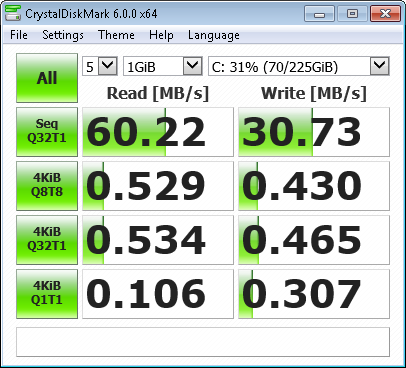This screenshot has width=406, height=368.
Task: Start the Seq Q32T1 benchmark
Action: [x=47, y=132]
